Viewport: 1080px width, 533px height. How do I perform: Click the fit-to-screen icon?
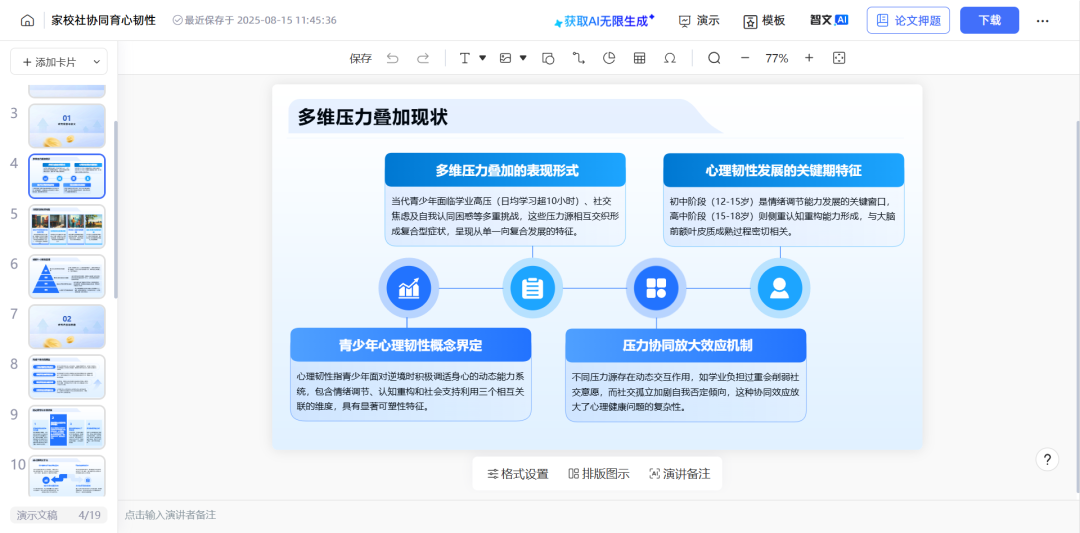pyautogui.click(x=839, y=58)
